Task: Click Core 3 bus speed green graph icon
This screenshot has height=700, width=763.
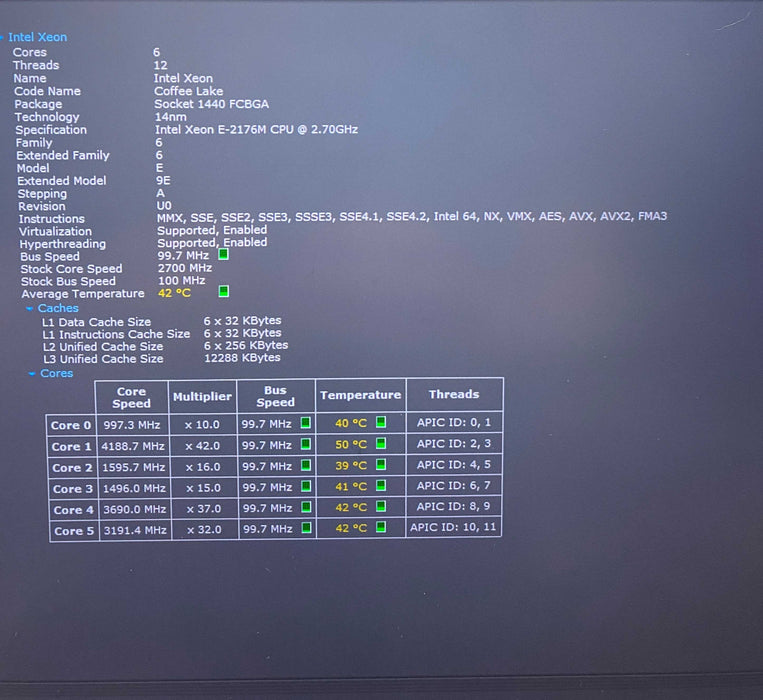Action: [306, 486]
